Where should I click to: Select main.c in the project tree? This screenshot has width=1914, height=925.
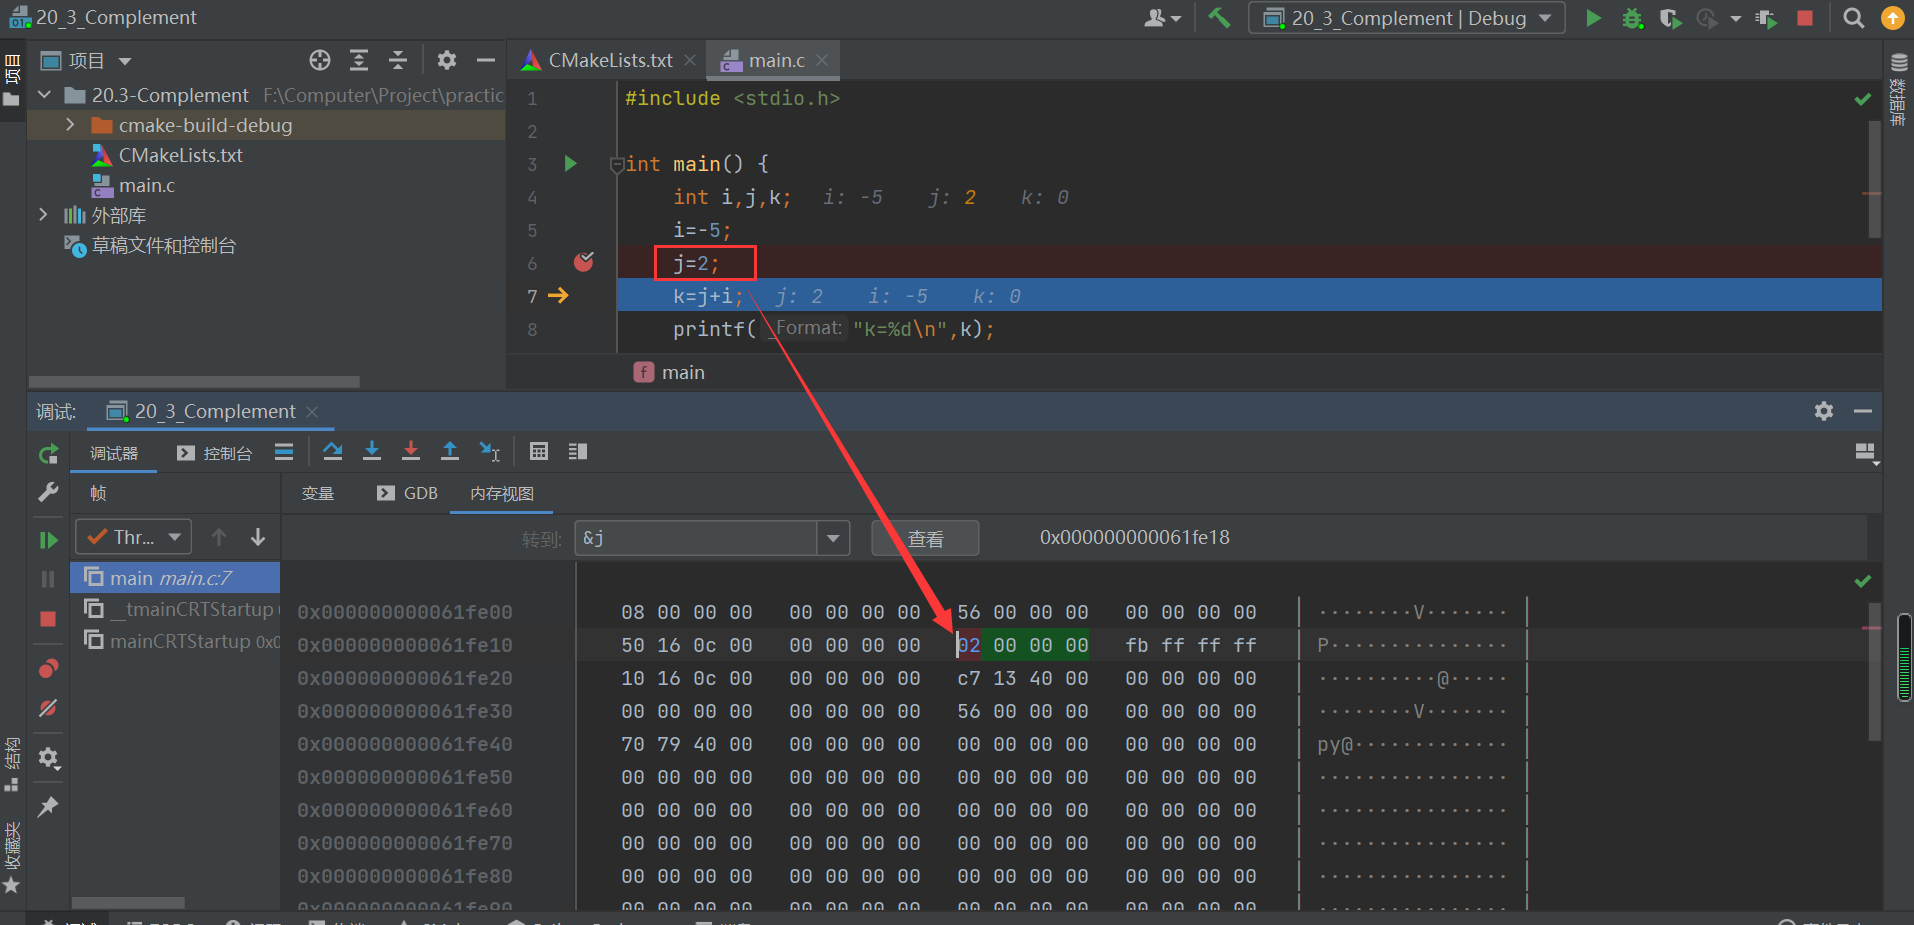click(146, 185)
